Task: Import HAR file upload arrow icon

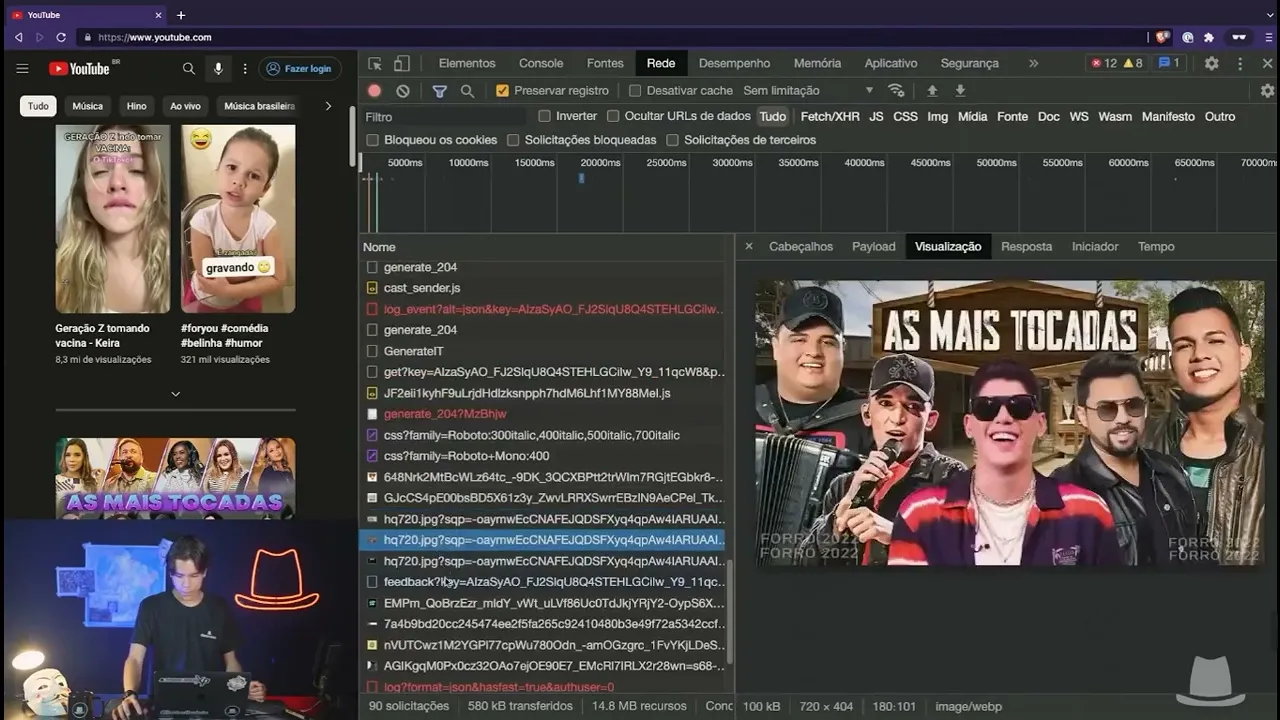Action: pyautogui.click(x=932, y=90)
